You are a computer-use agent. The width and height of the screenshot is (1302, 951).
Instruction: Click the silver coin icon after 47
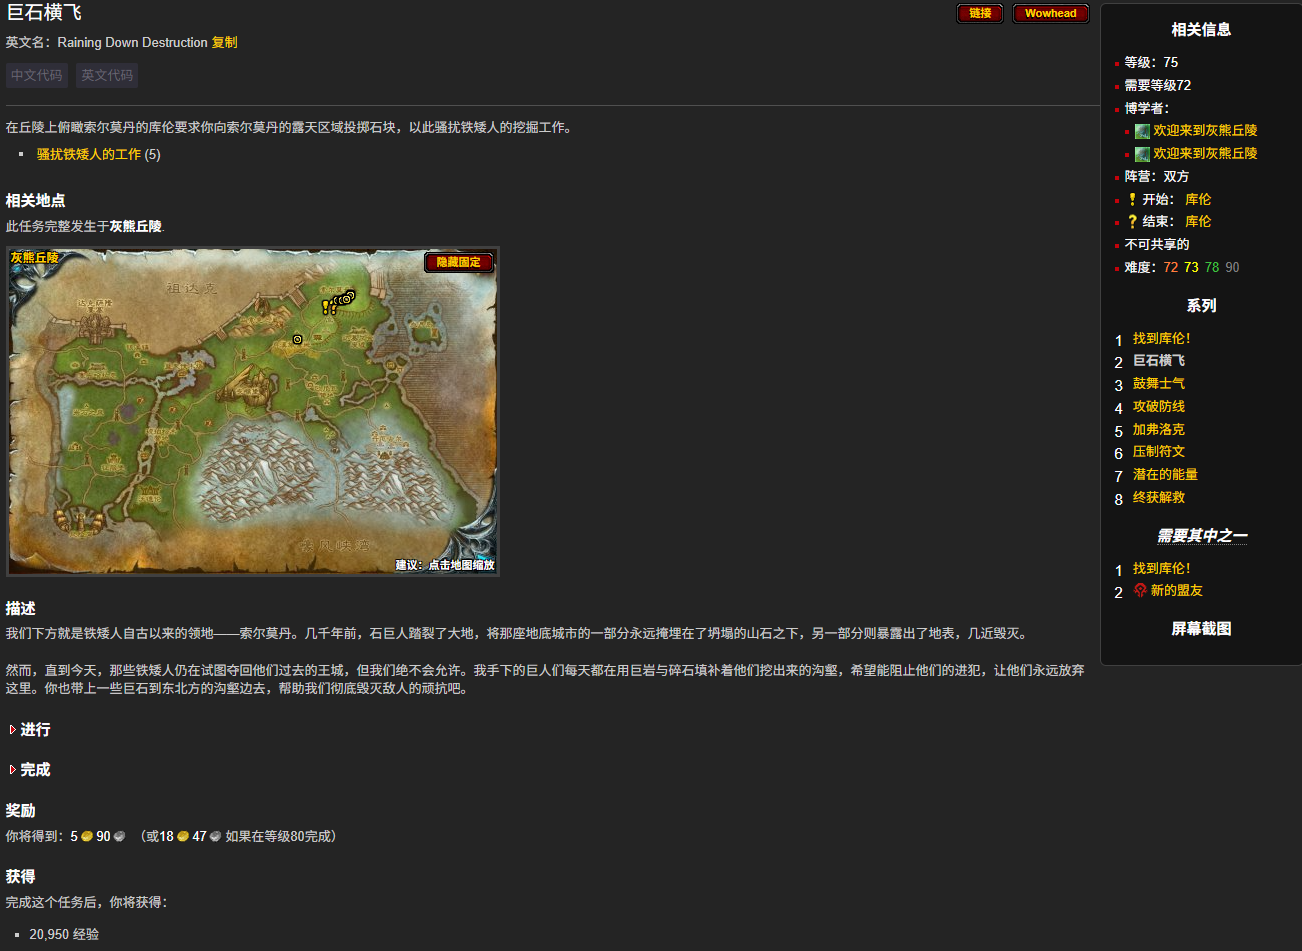(215, 836)
